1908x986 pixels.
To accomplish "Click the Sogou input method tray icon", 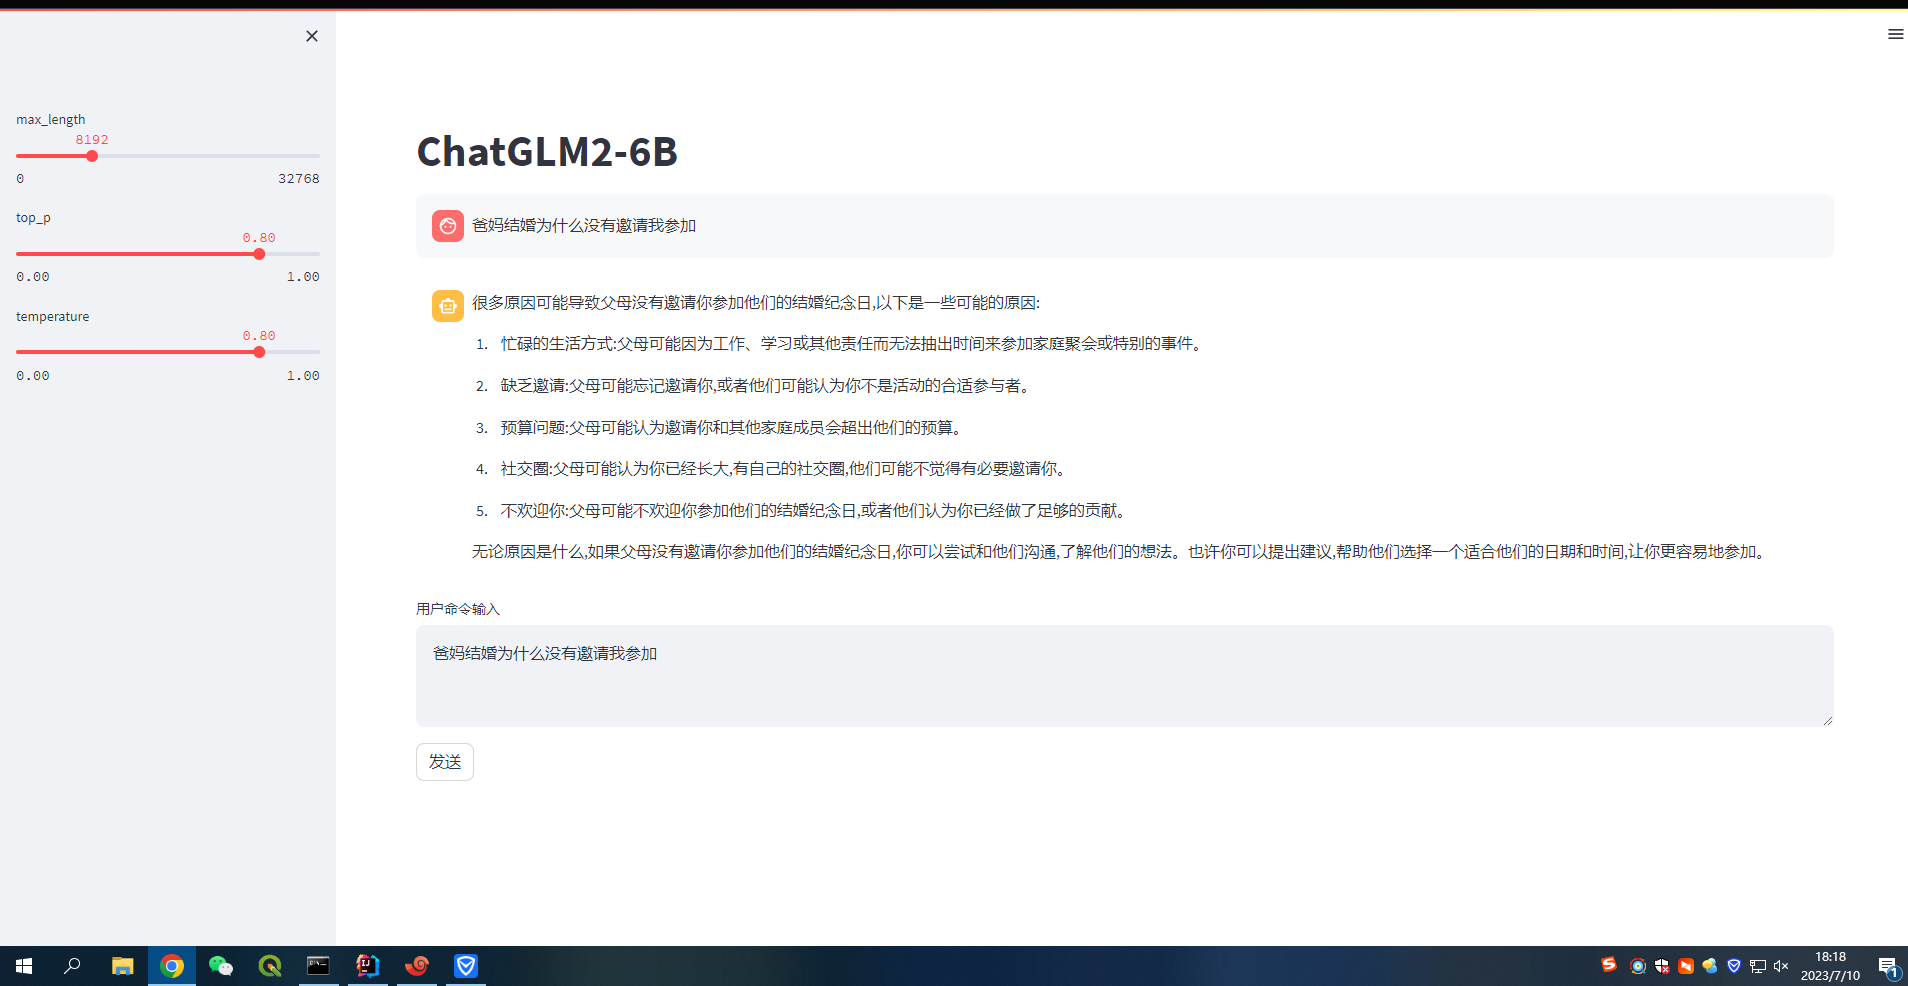I will click(1609, 965).
